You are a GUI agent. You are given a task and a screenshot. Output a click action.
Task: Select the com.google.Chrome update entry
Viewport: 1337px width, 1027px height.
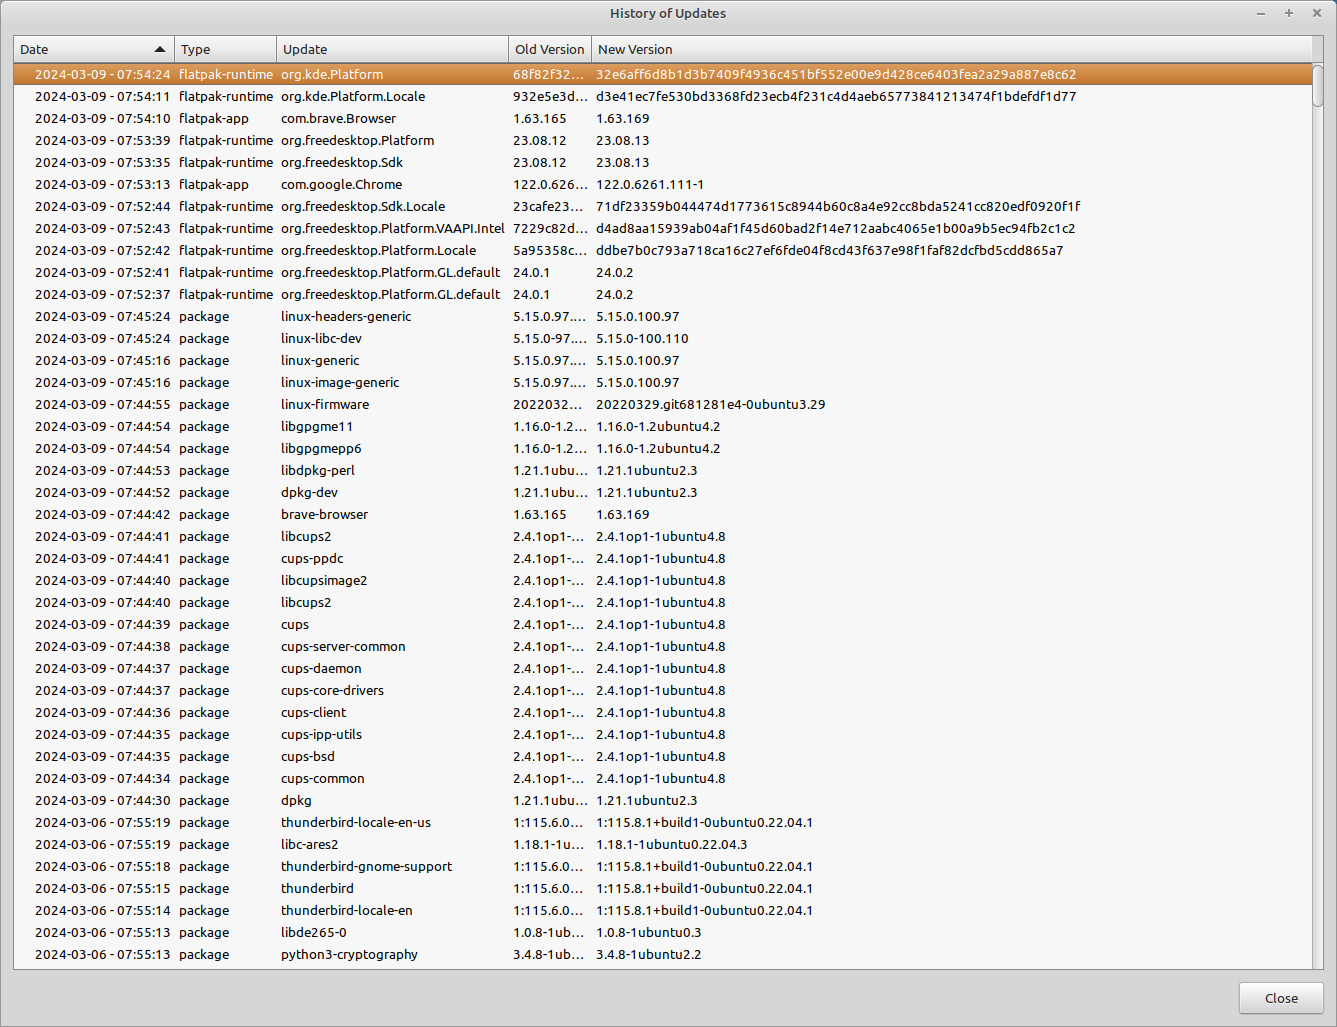pos(662,184)
